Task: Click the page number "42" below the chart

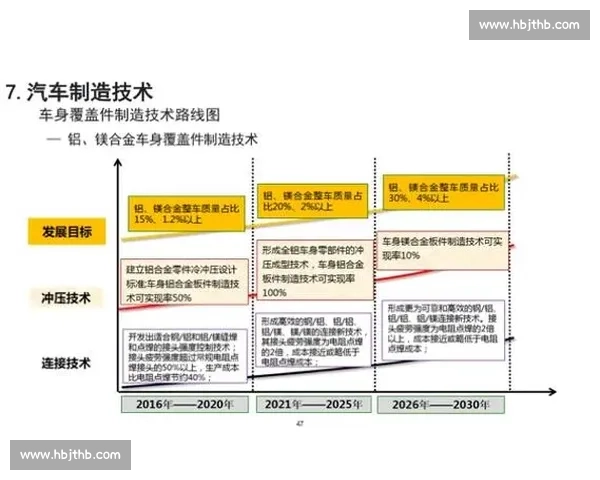Action: 300,424
